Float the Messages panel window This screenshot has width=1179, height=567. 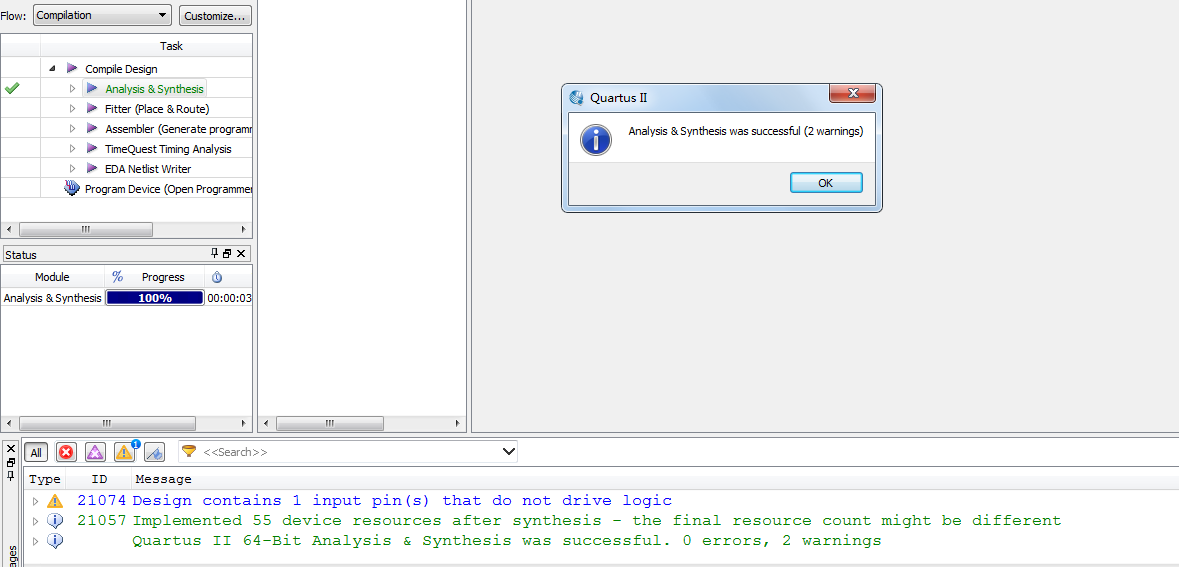pos(11,462)
